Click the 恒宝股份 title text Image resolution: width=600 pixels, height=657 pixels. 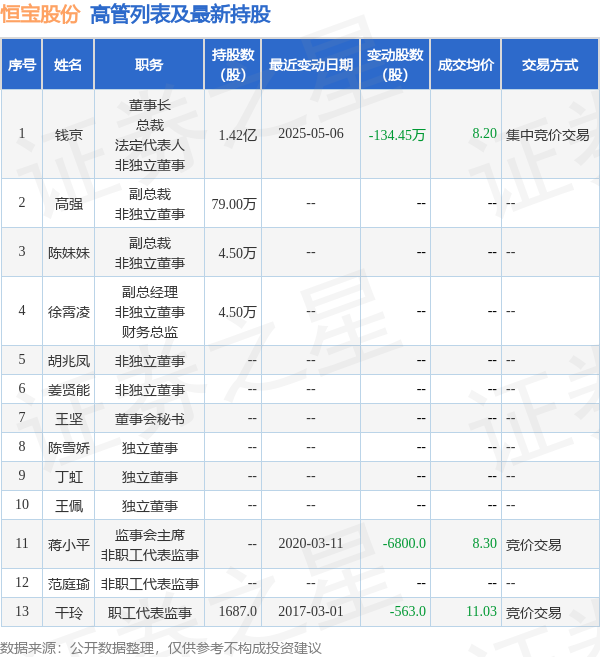point(40,14)
